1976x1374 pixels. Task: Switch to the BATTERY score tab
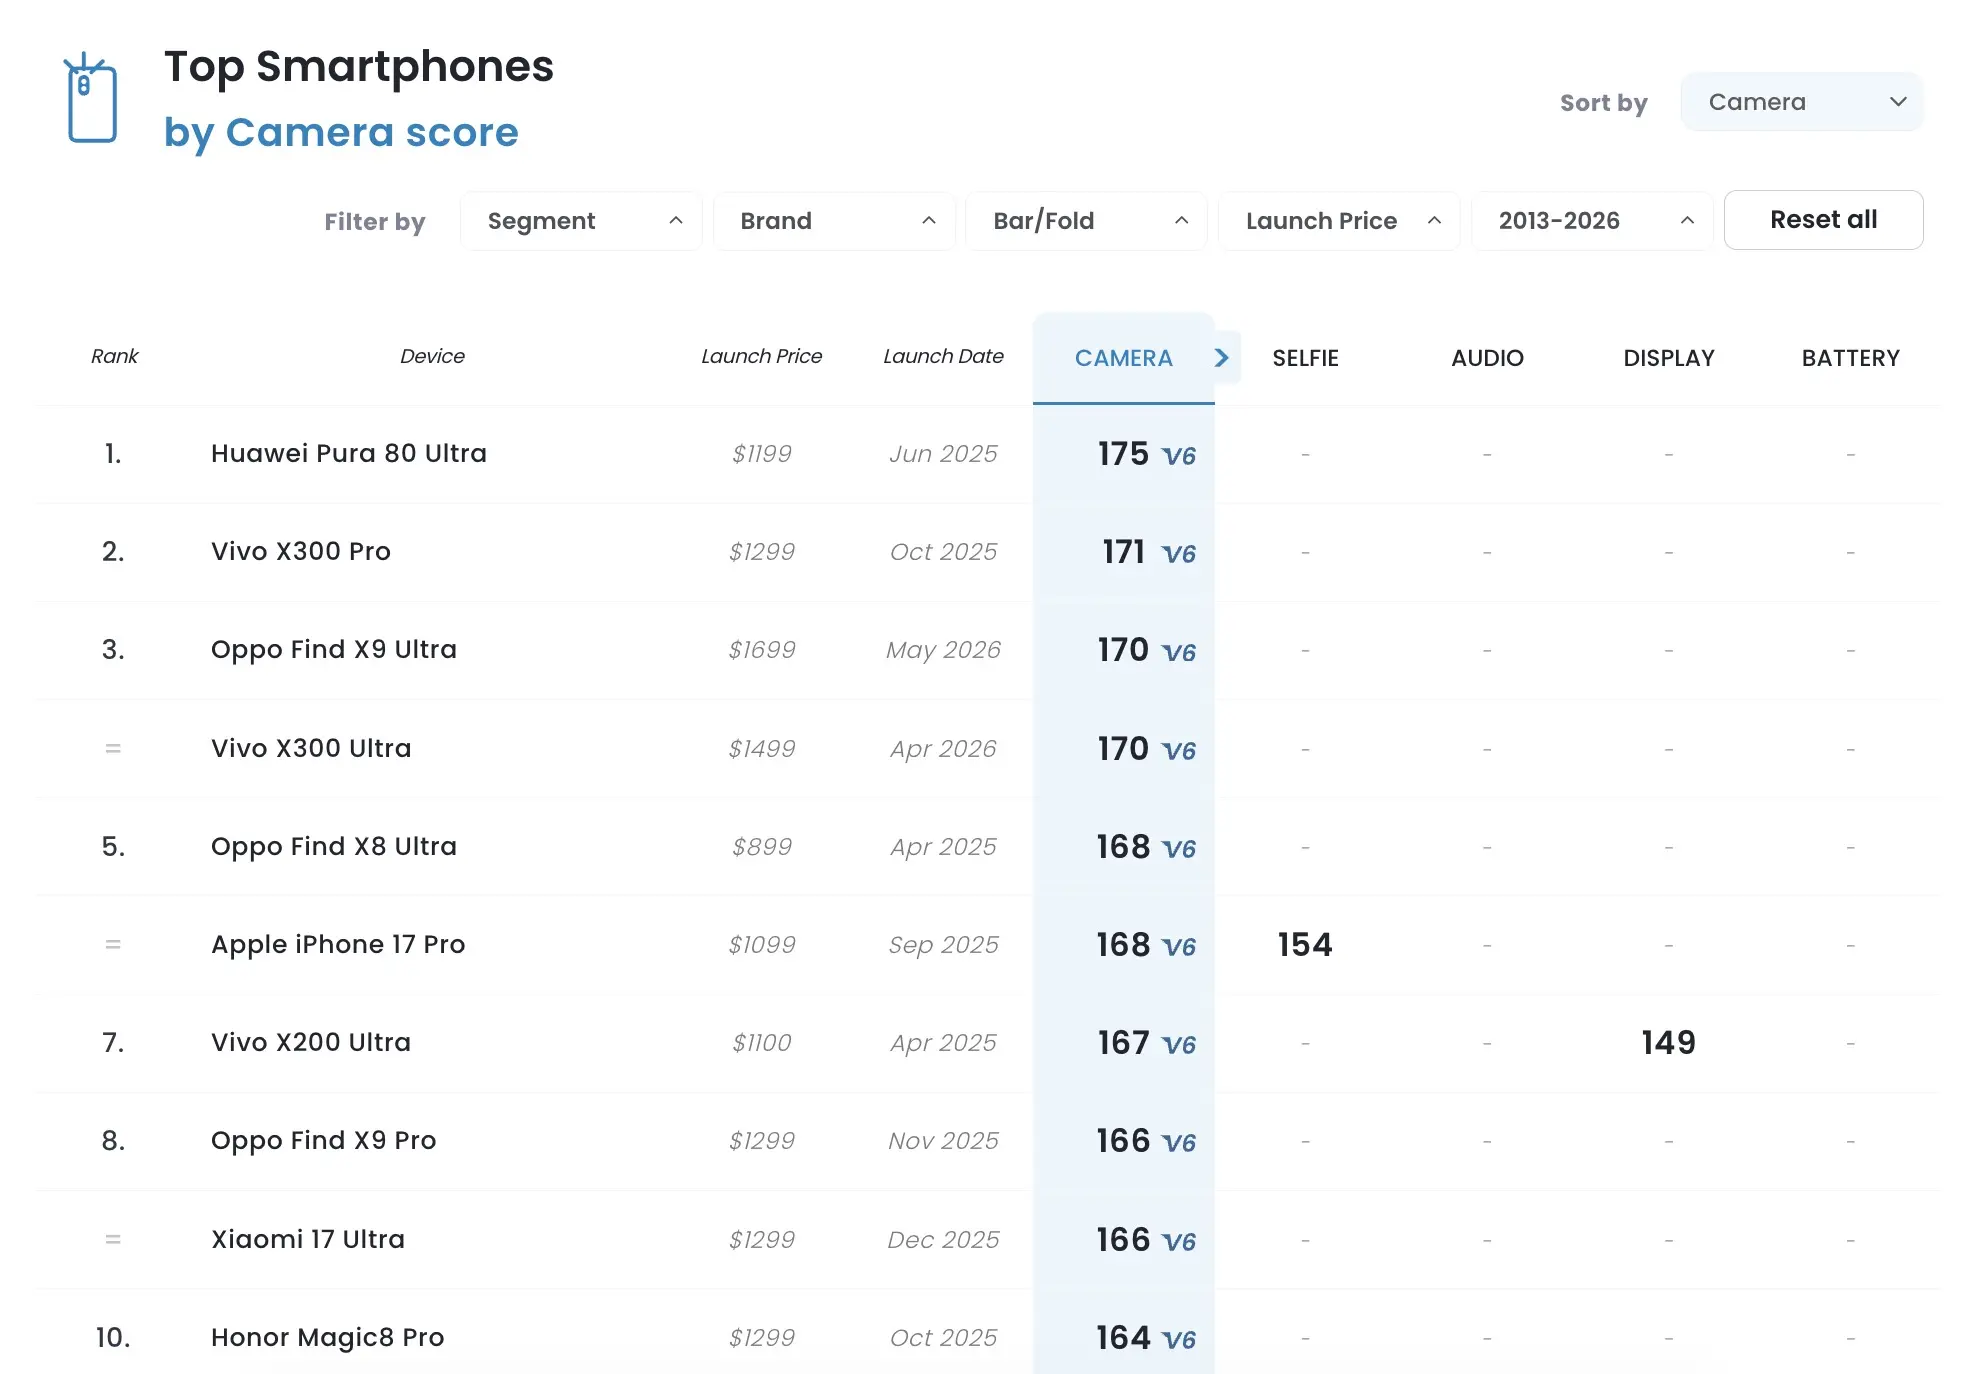(x=1850, y=358)
